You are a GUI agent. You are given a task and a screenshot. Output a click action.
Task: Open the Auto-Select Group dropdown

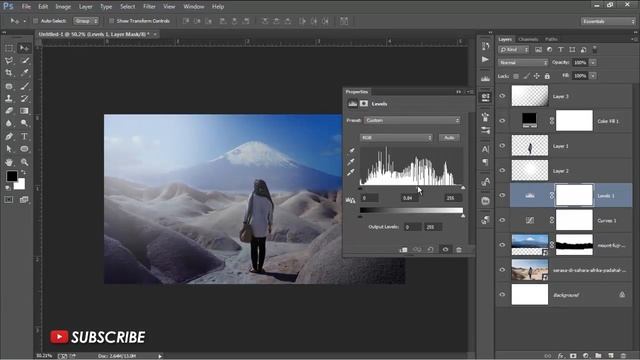click(86, 21)
